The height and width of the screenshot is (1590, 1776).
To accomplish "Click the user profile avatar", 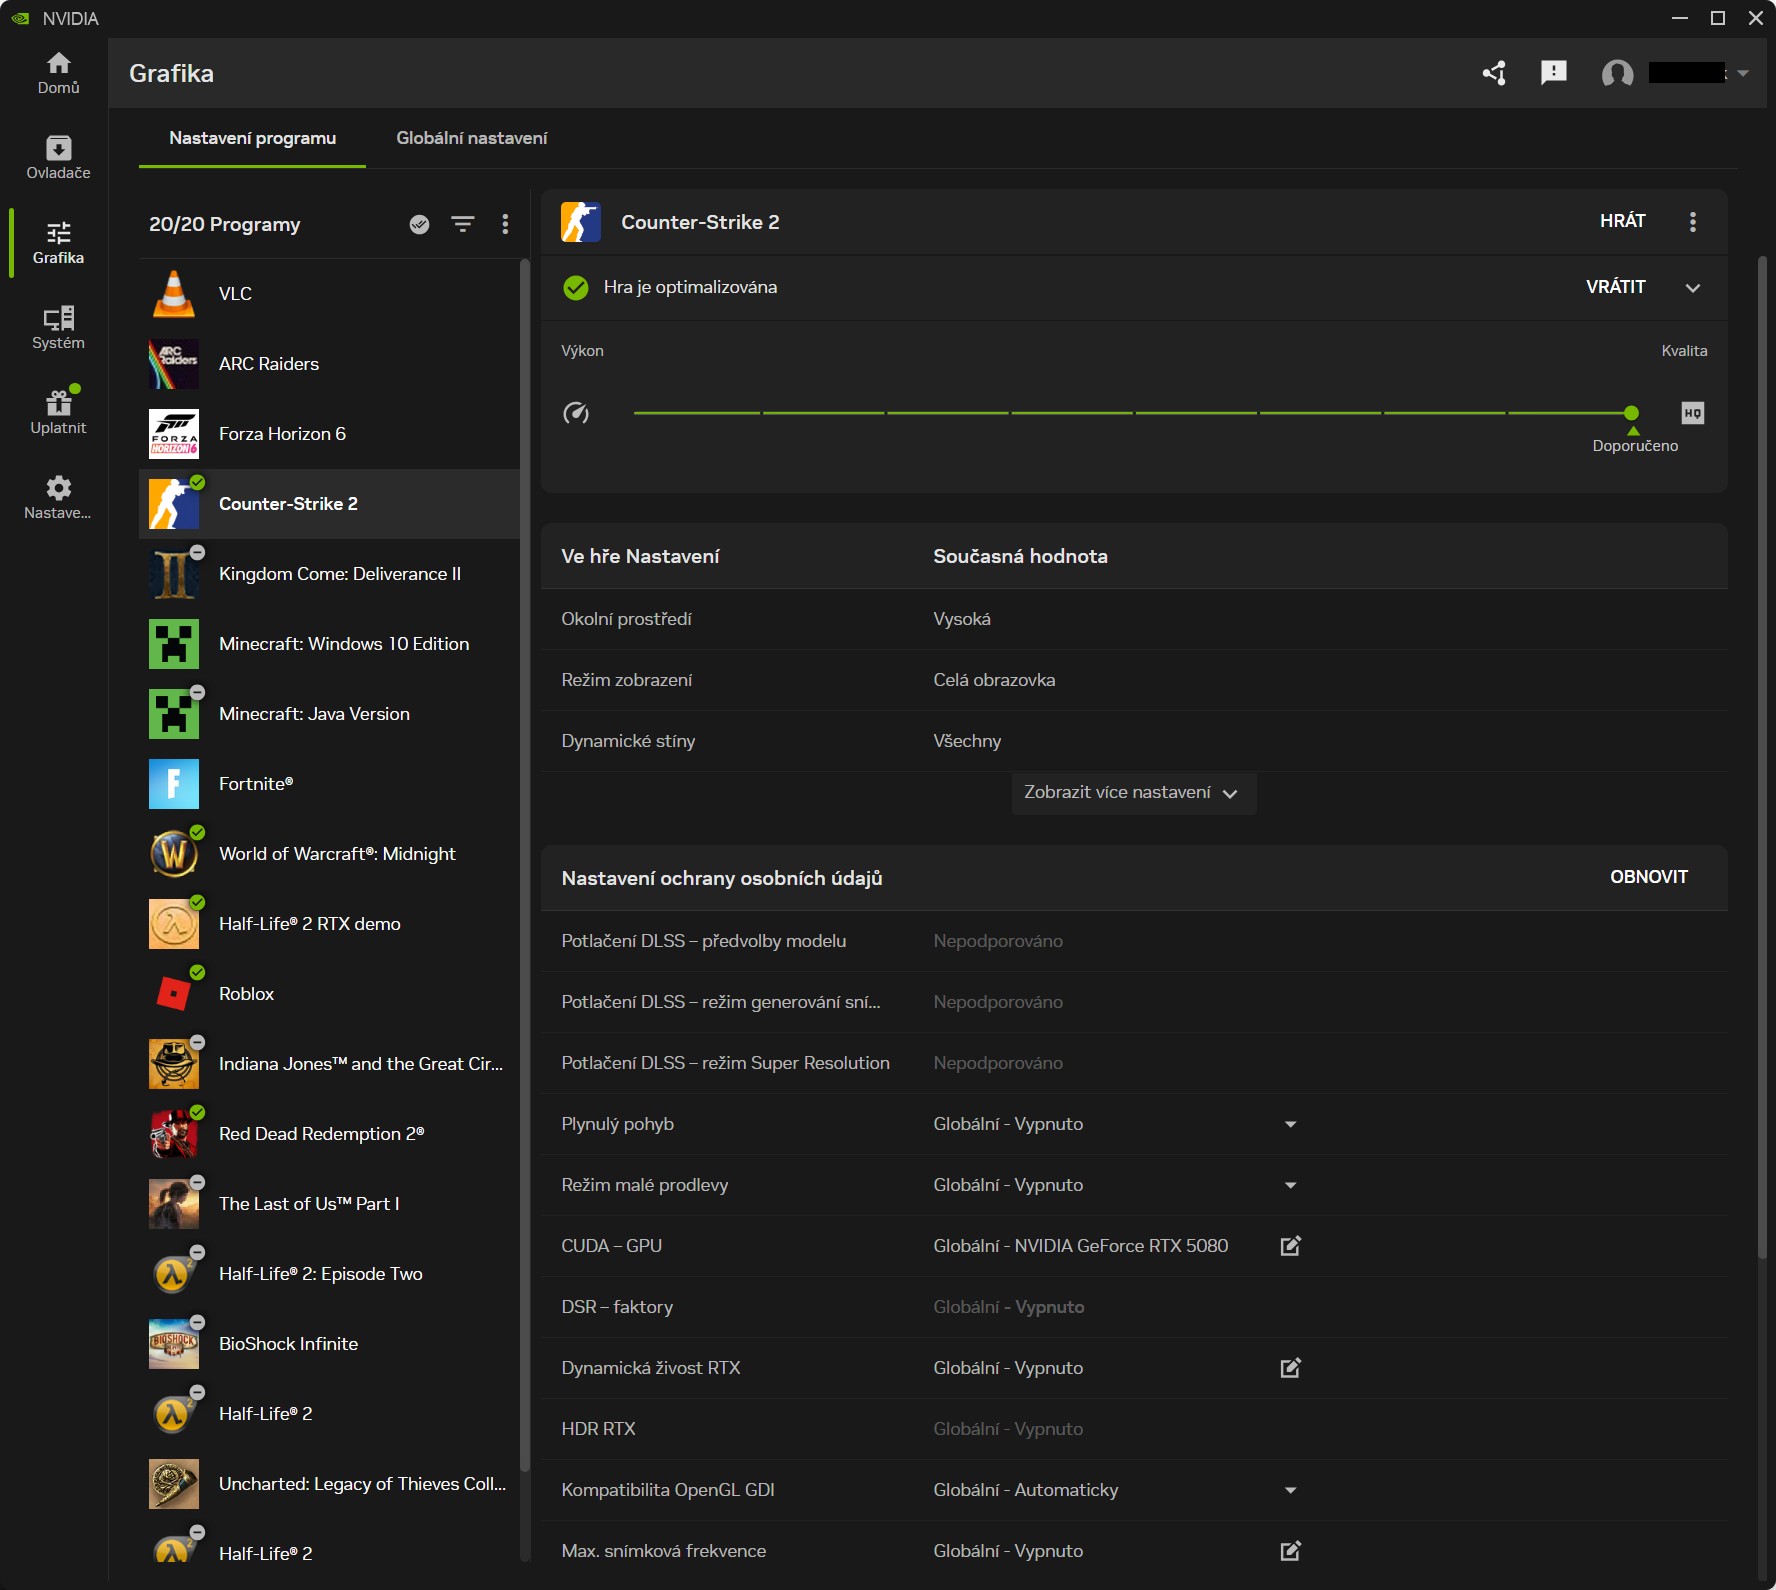I will click(x=1617, y=73).
